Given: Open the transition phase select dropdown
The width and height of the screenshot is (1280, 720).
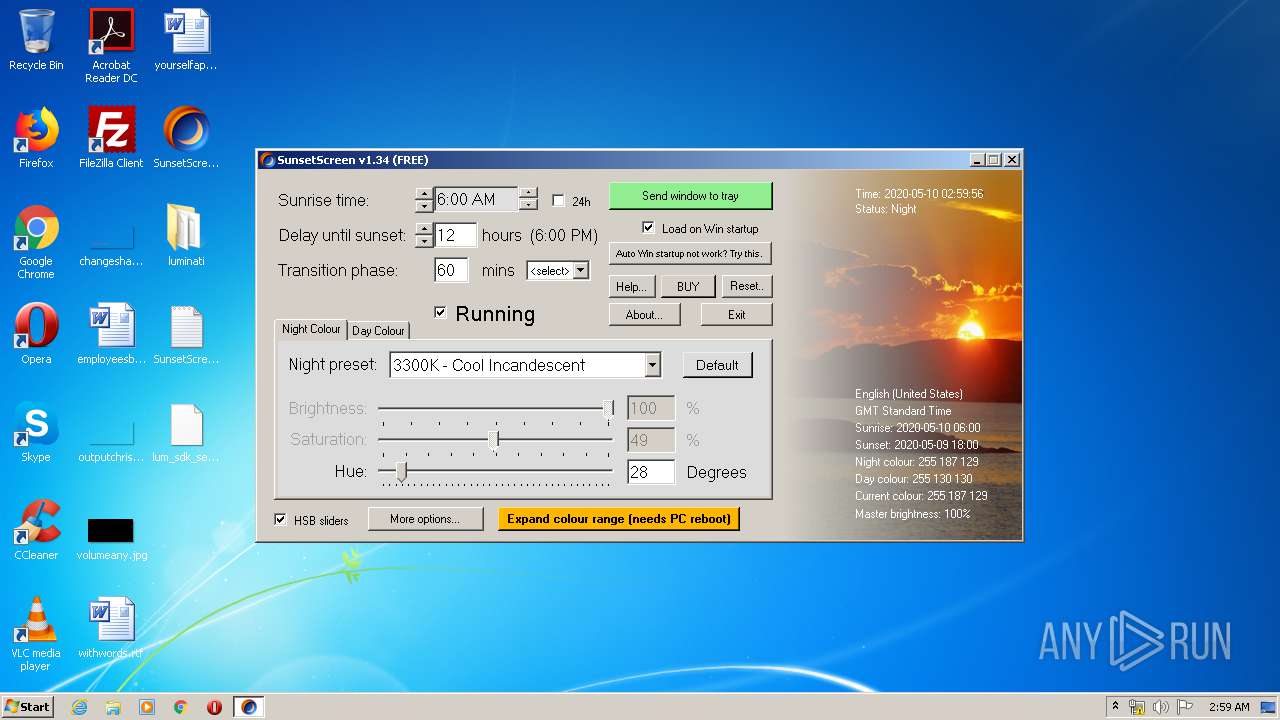Looking at the screenshot, I should (x=581, y=270).
